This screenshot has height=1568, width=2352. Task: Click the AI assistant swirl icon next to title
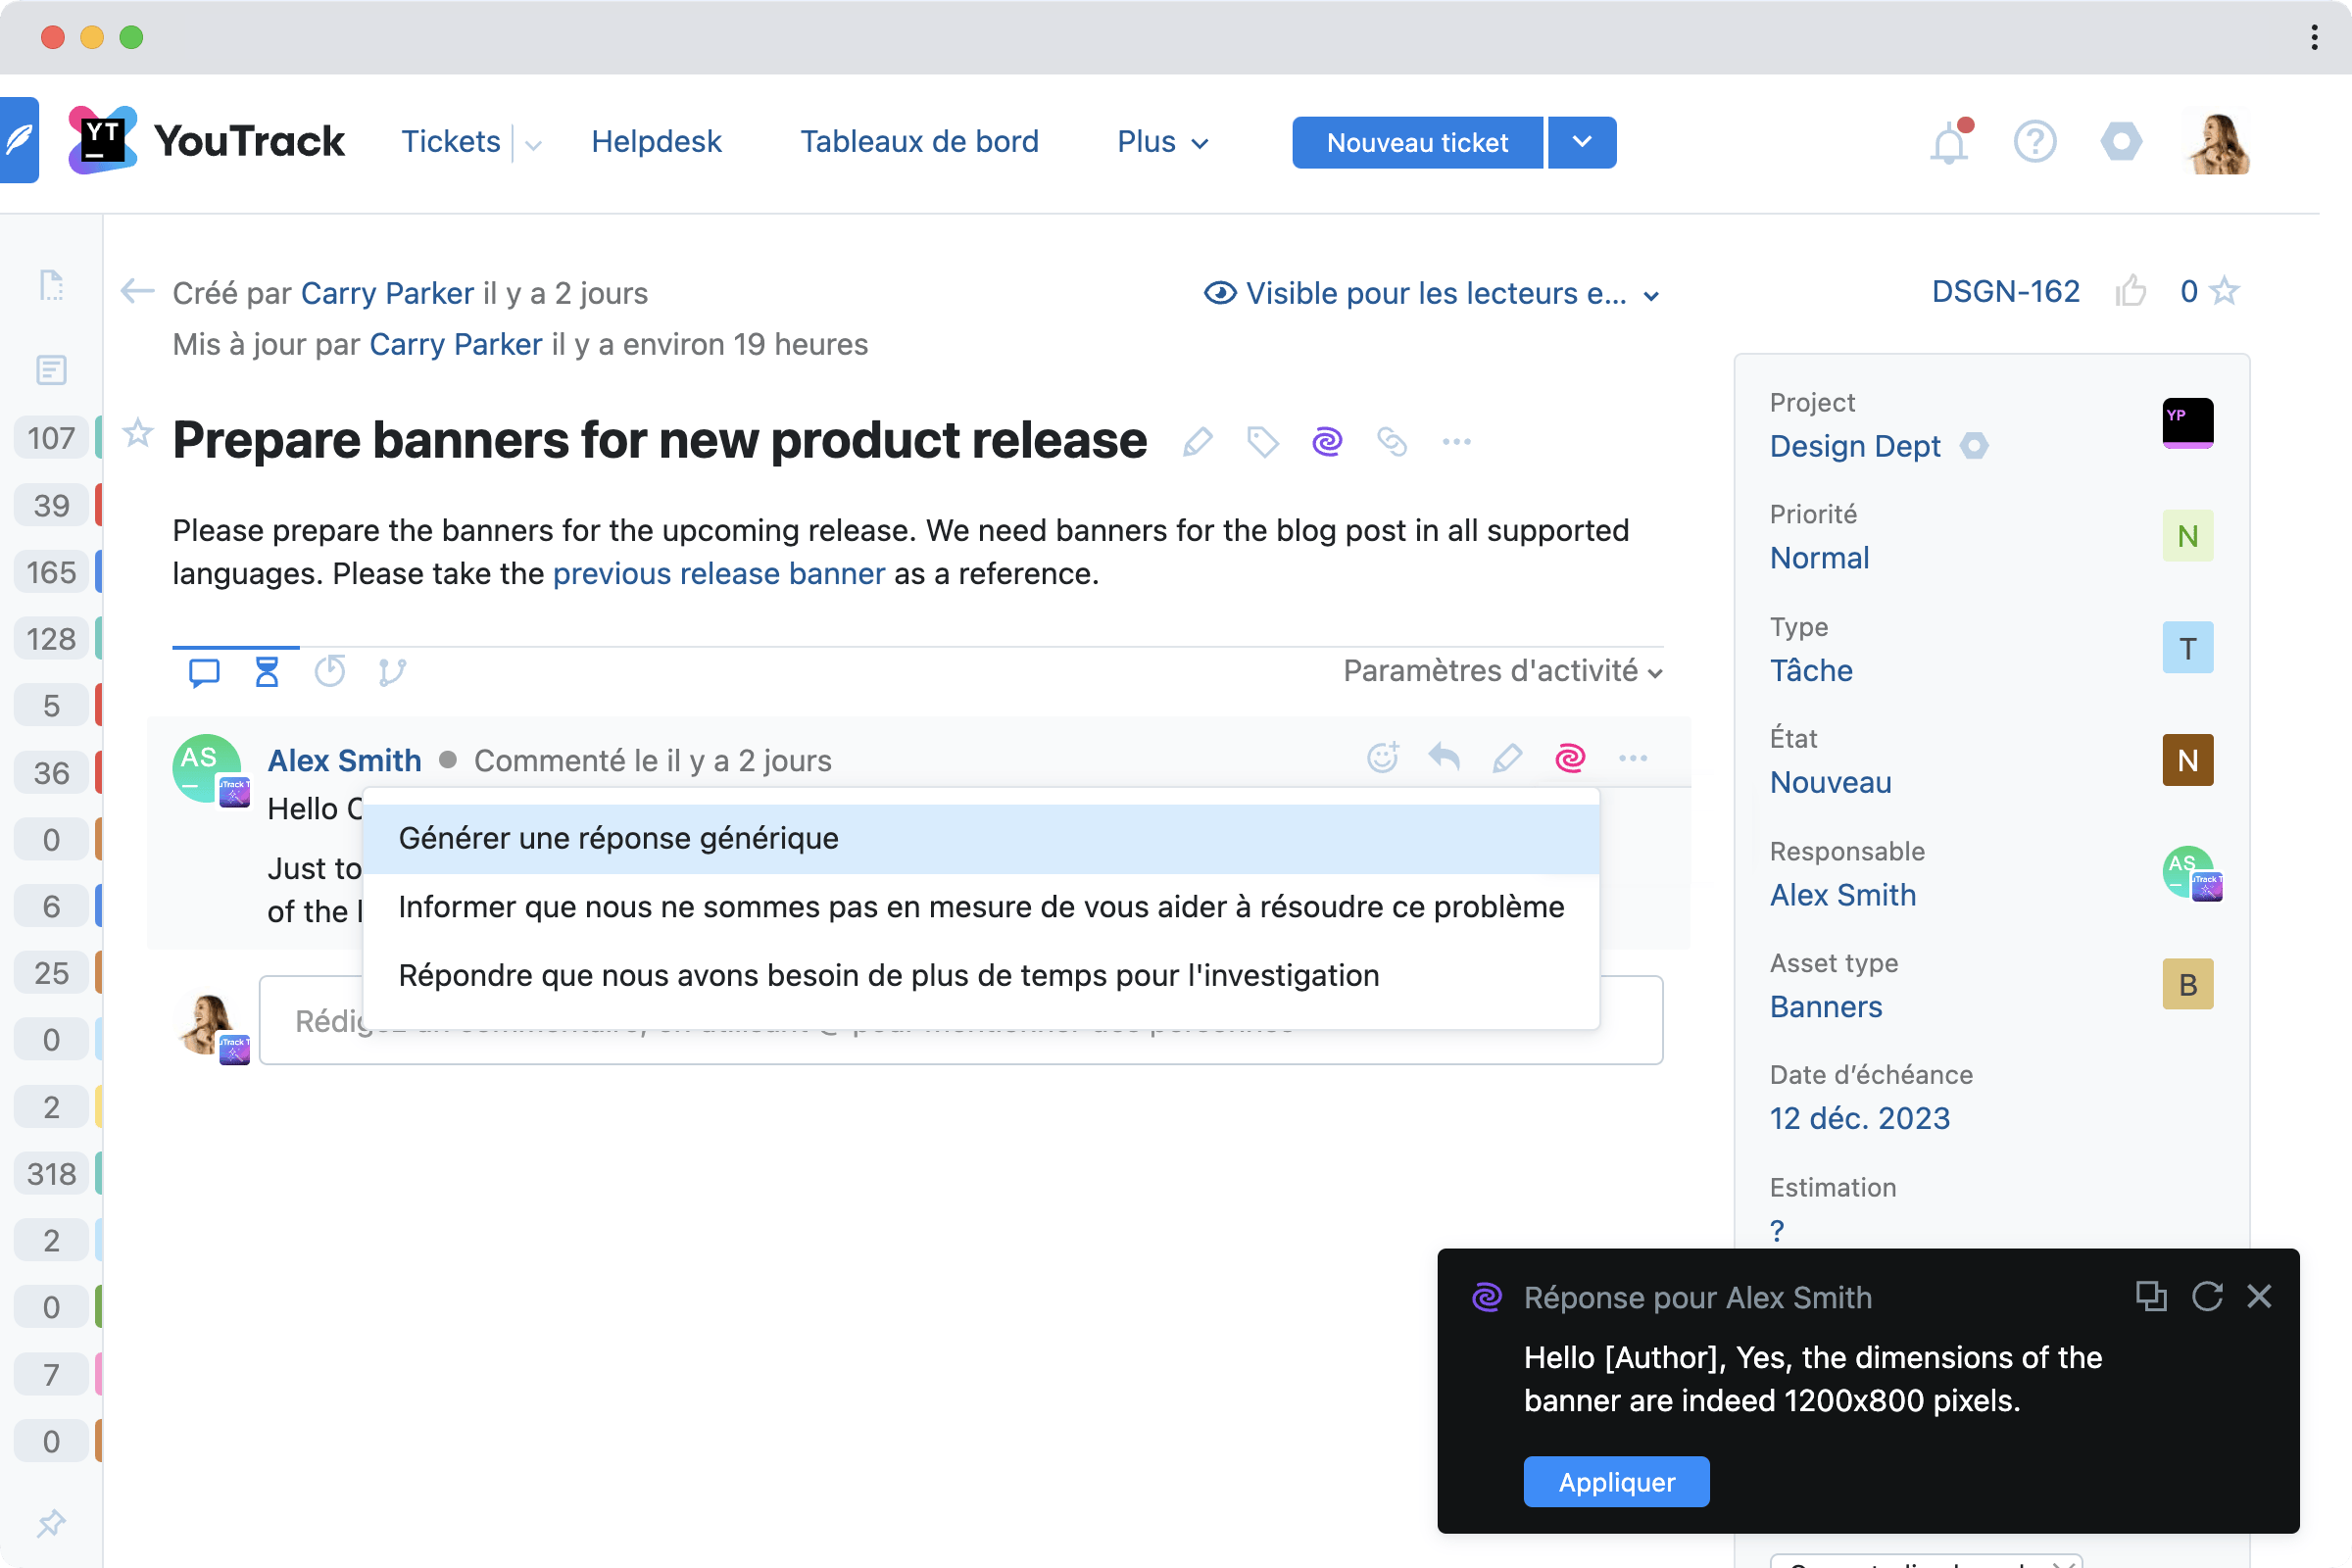click(1327, 441)
